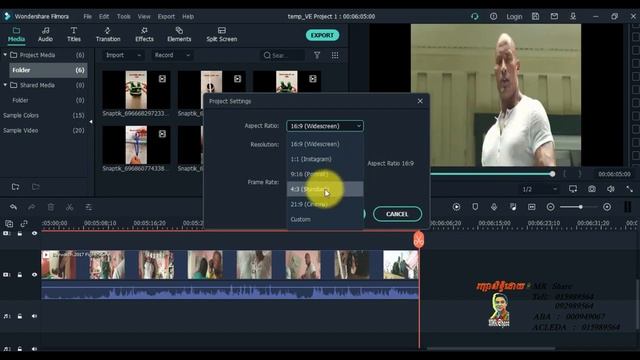Close the Project Settings dialog
This screenshot has width=640, height=360.
(420, 101)
